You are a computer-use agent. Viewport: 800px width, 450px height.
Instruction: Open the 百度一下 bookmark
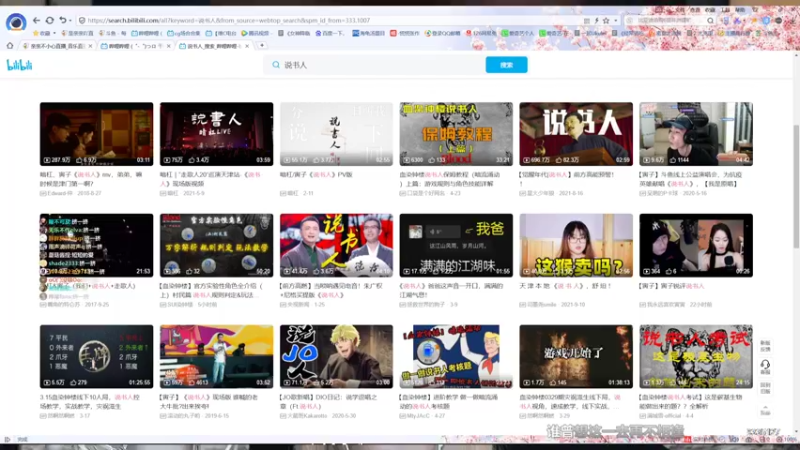pos(330,33)
